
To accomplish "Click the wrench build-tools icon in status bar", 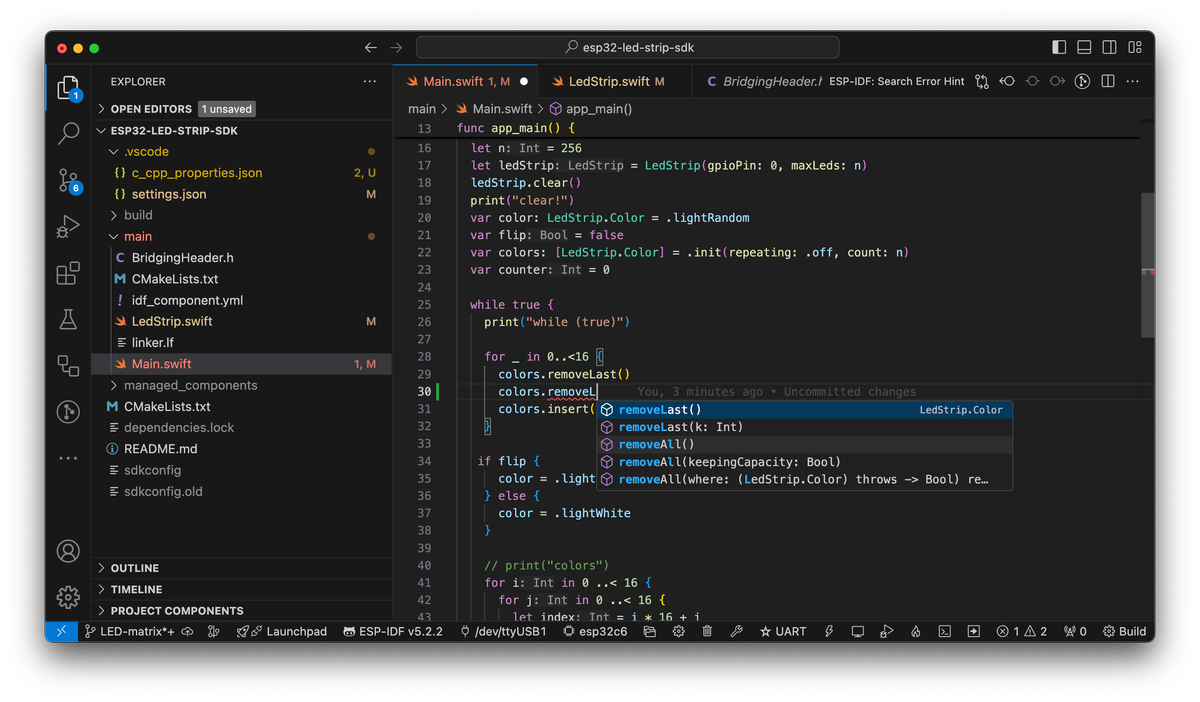I will pyautogui.click(x=736, y=631).
